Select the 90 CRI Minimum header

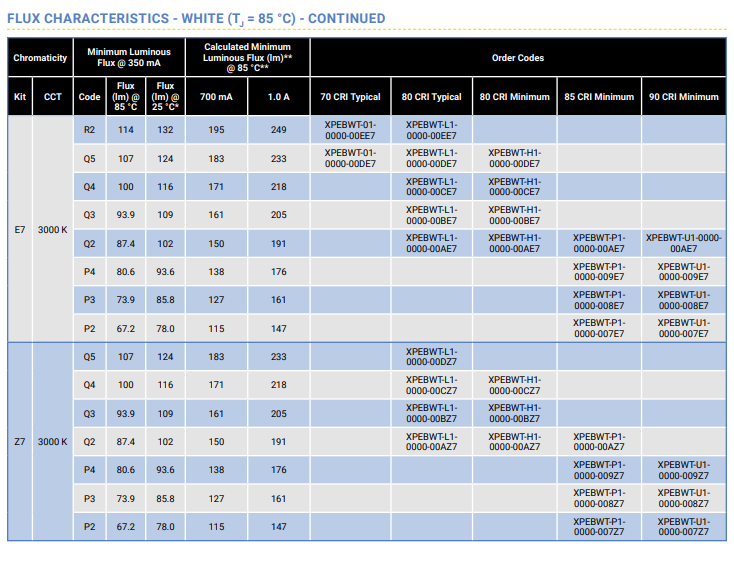(684, 96)
